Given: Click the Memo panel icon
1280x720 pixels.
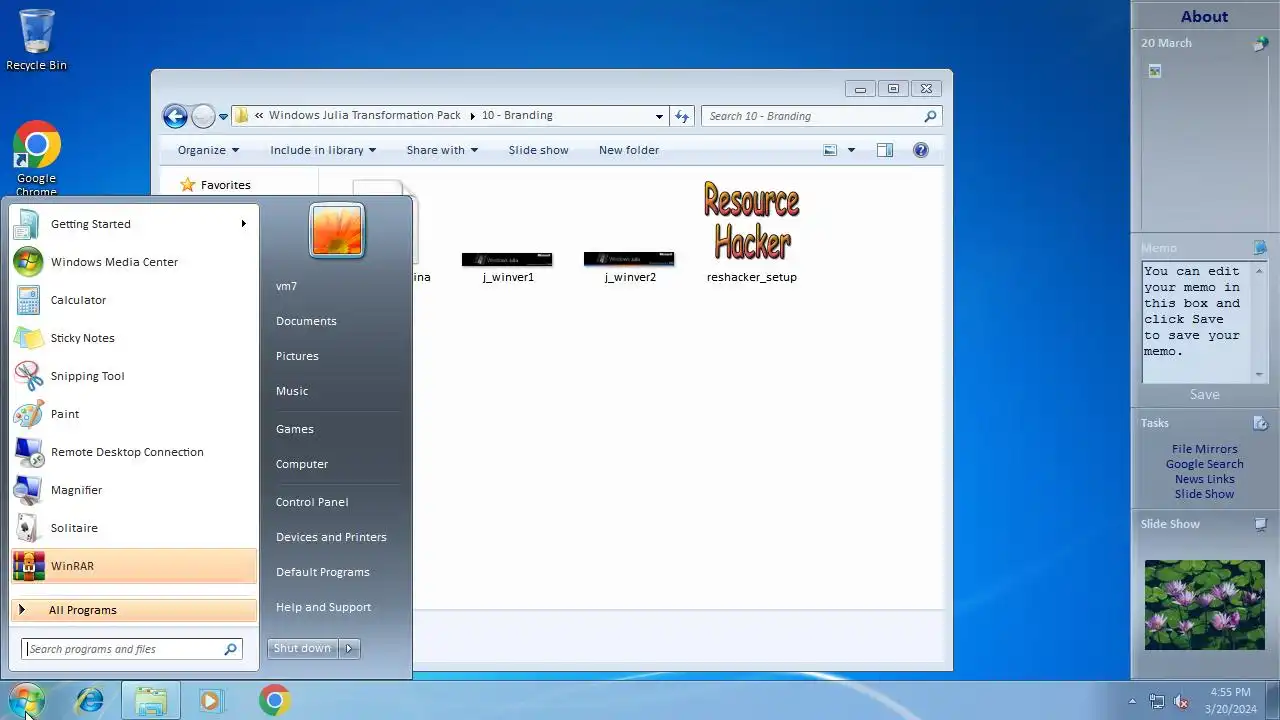Looking at the screenshot, I should pyautogui.click(x=1260, y=248).
